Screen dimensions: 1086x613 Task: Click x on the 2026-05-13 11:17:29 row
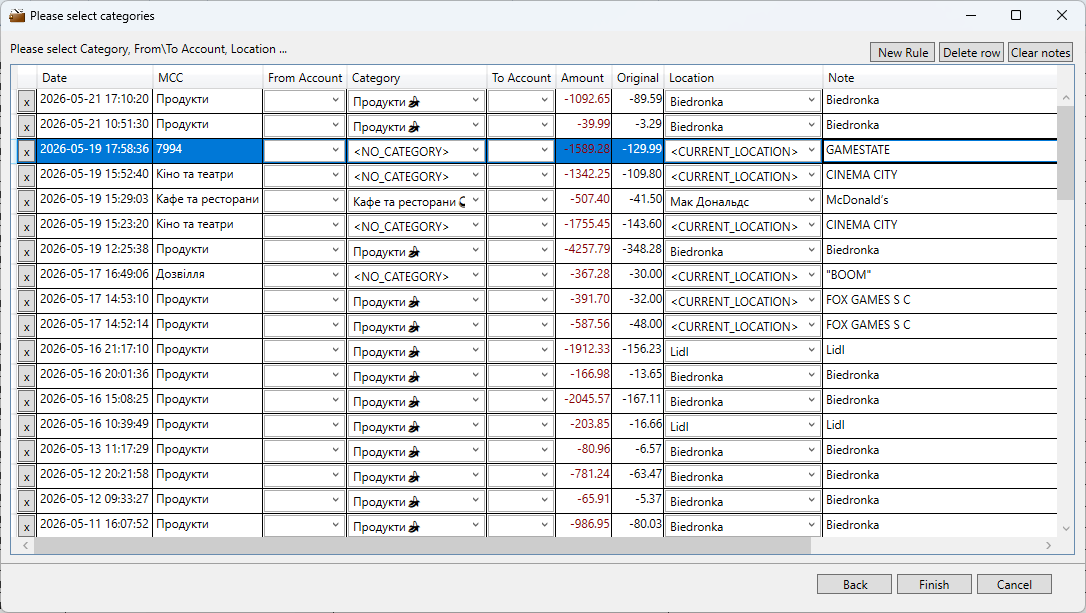pyautogui.click(x=26, y=452)
